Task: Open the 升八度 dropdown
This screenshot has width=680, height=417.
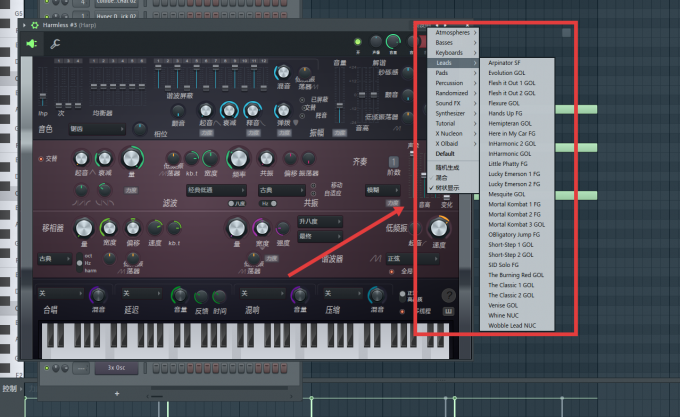Action: 320,222
